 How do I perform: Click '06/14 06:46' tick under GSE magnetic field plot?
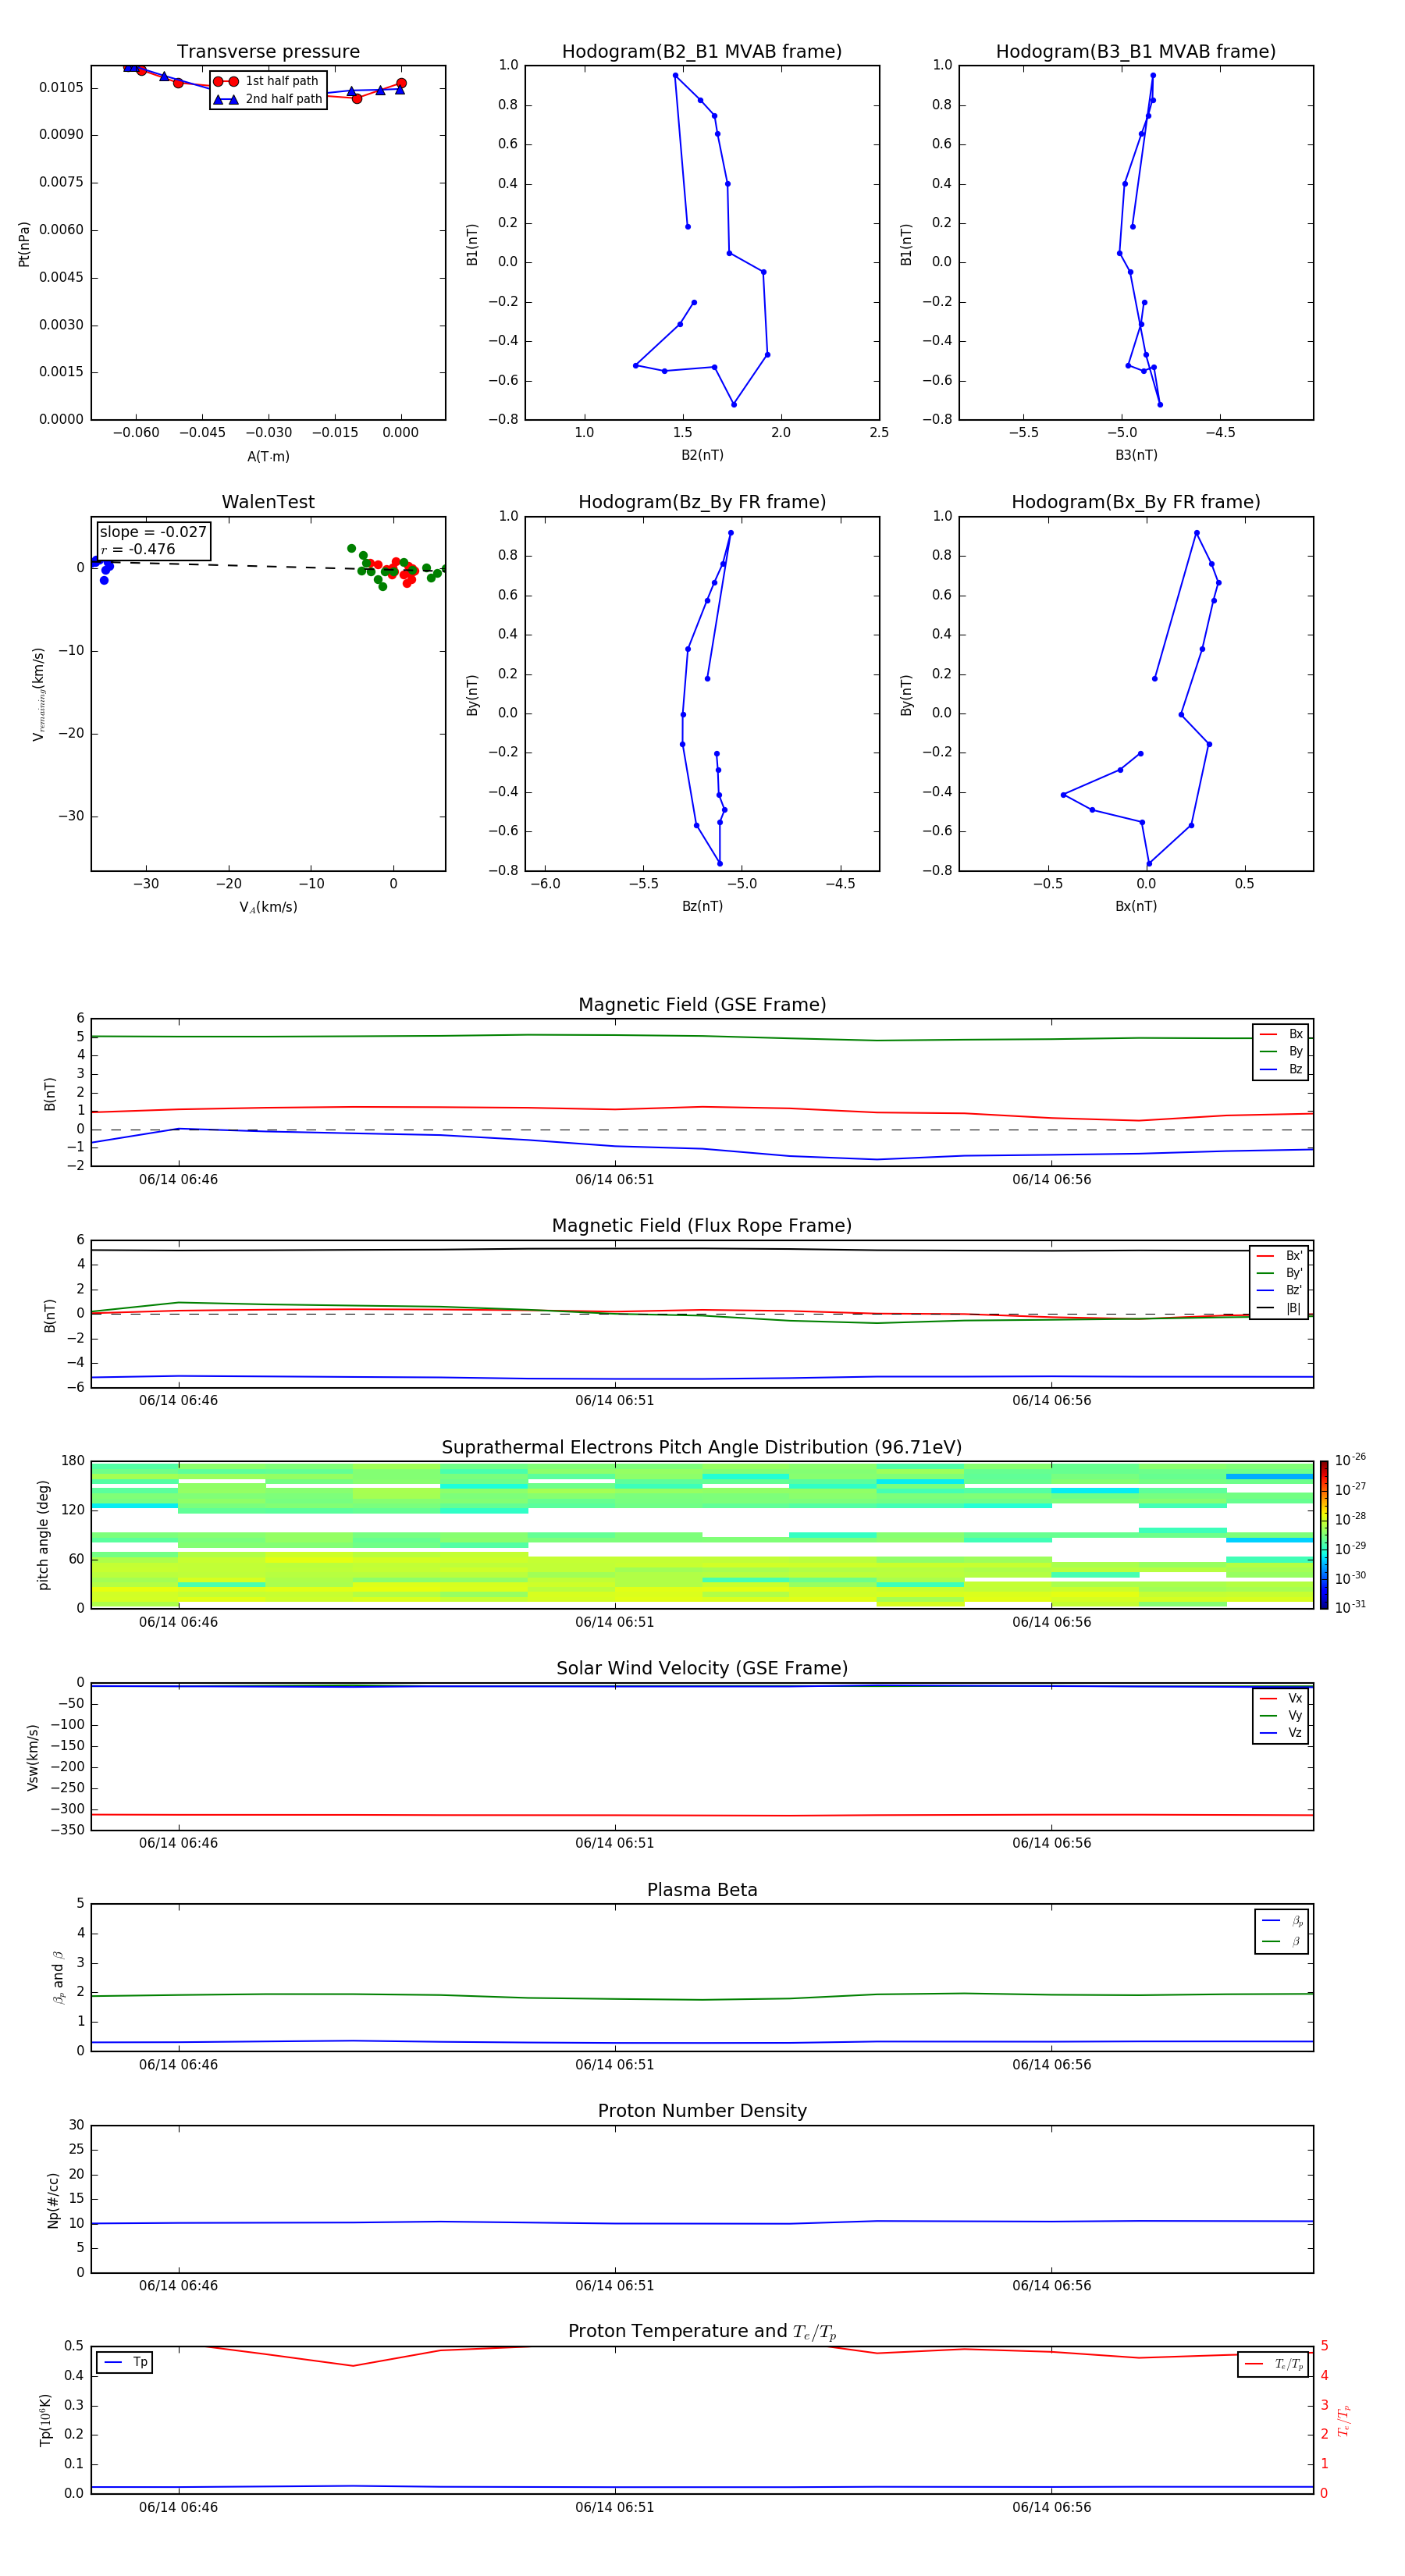click(x=178, y=1179)
